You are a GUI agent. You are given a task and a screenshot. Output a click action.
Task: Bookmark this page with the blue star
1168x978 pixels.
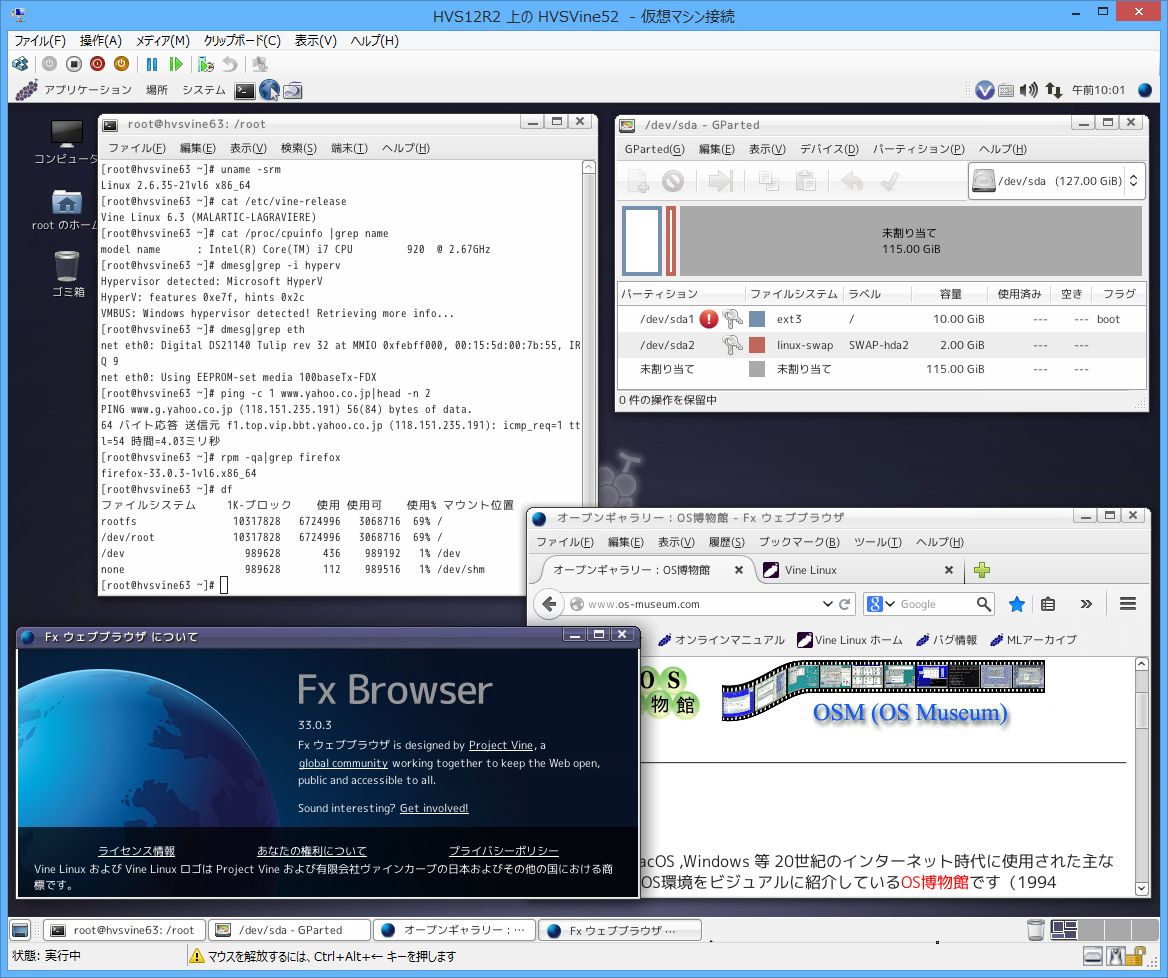click(1016, 604)
